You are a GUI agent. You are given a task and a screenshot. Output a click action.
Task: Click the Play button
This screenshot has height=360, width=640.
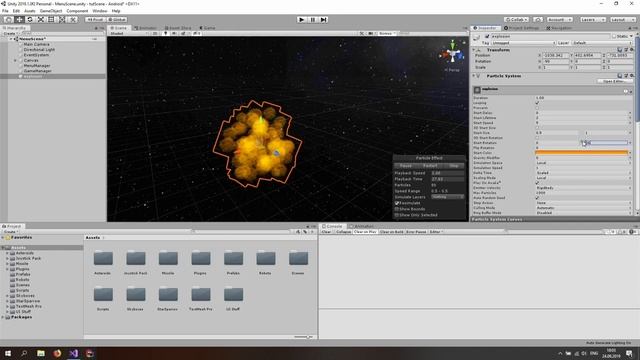coord(302,20)
